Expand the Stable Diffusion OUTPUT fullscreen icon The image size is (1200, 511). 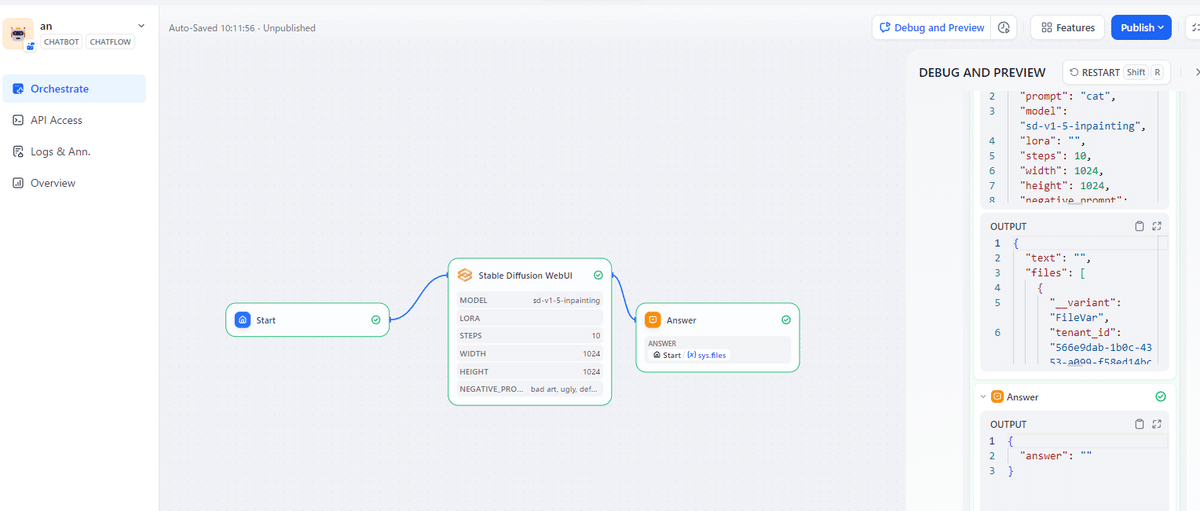tap(1157, 226)
